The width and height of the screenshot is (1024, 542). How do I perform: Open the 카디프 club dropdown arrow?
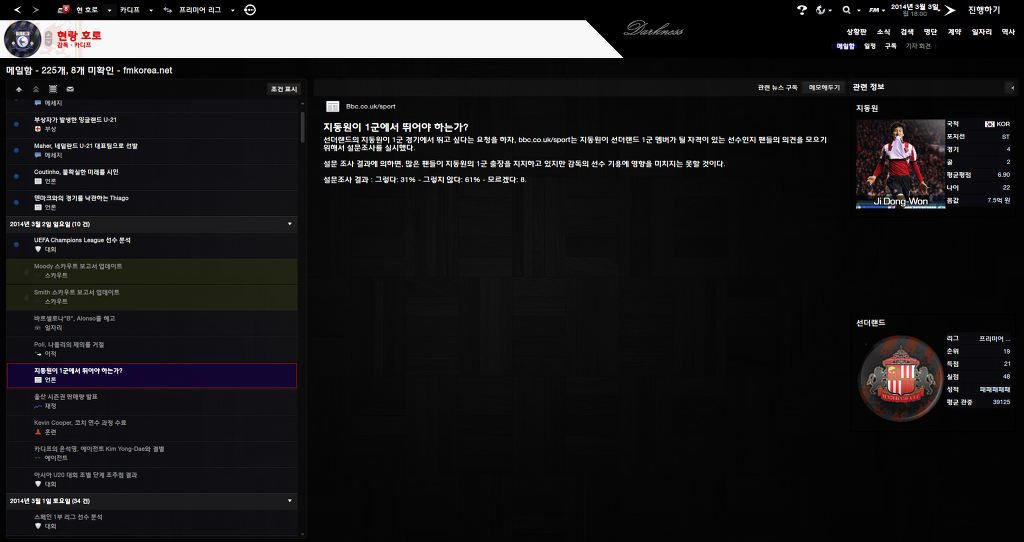(151, 10)
